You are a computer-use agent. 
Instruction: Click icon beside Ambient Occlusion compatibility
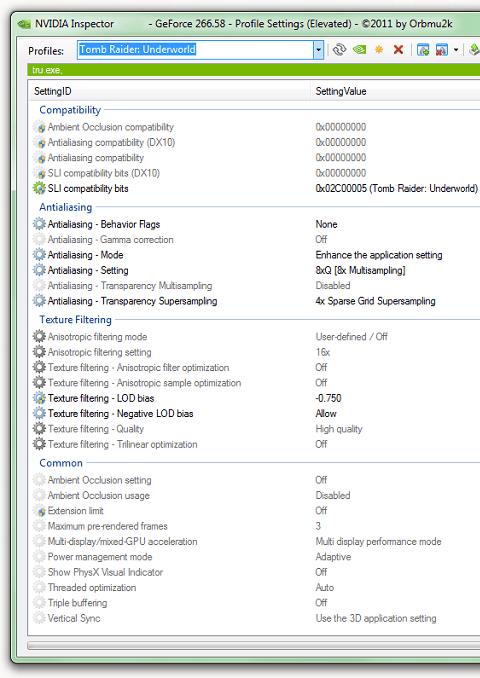click(x=39, y=127)
